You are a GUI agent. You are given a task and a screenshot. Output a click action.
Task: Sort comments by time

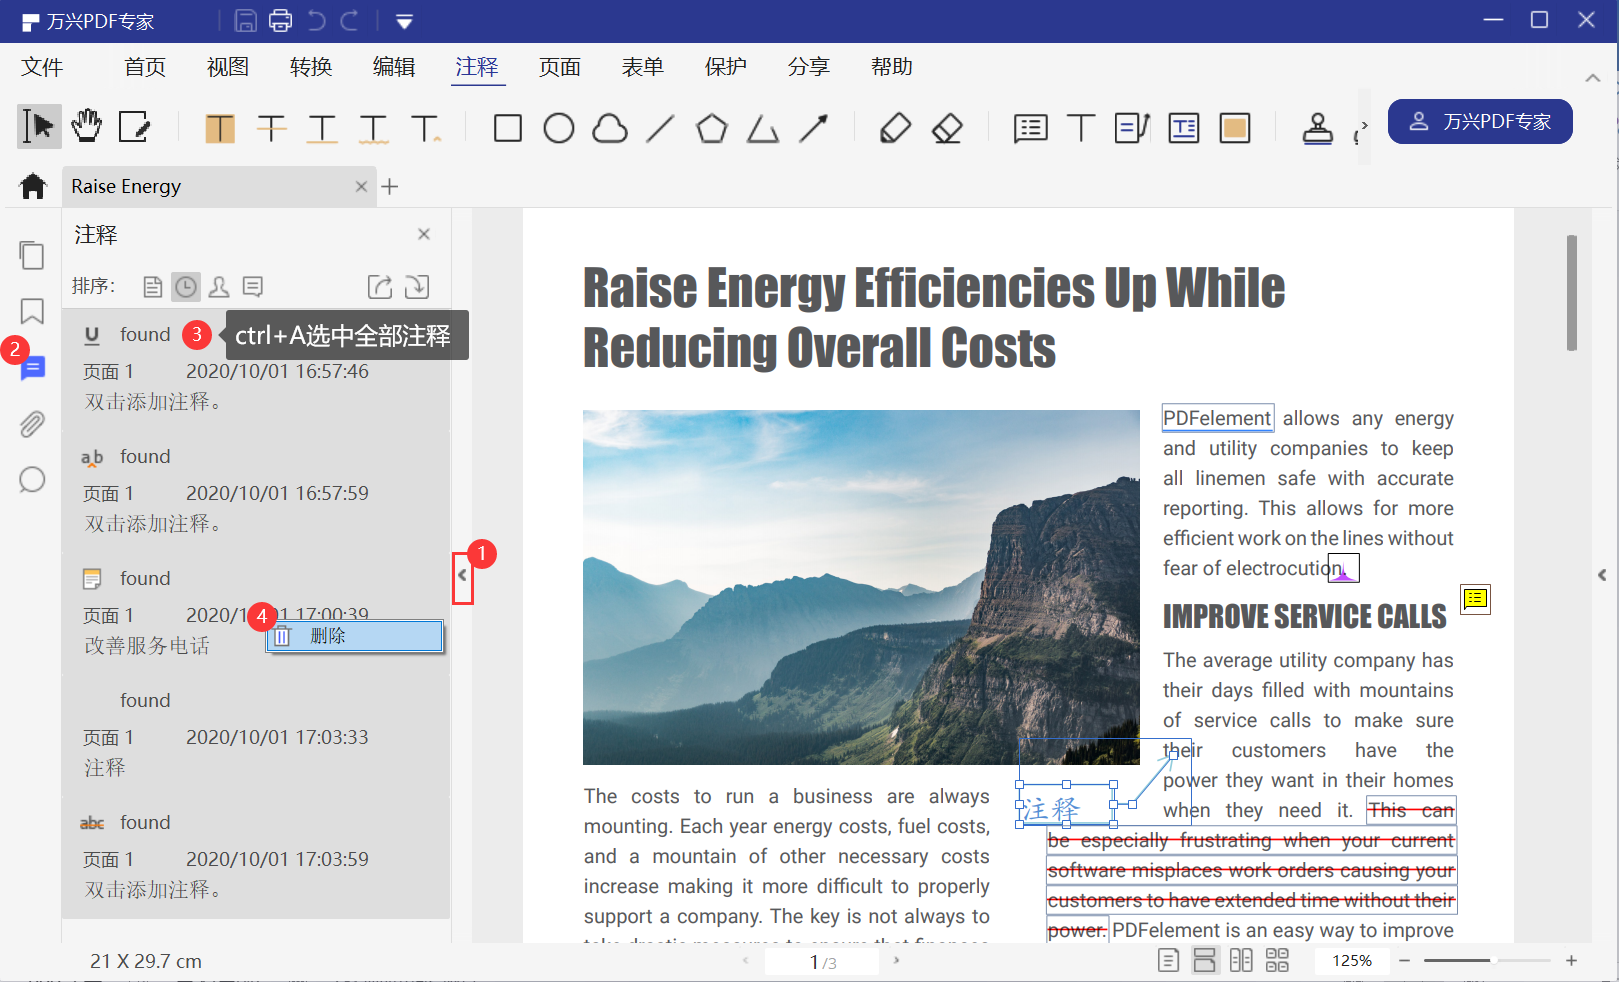tap(186, 287)
